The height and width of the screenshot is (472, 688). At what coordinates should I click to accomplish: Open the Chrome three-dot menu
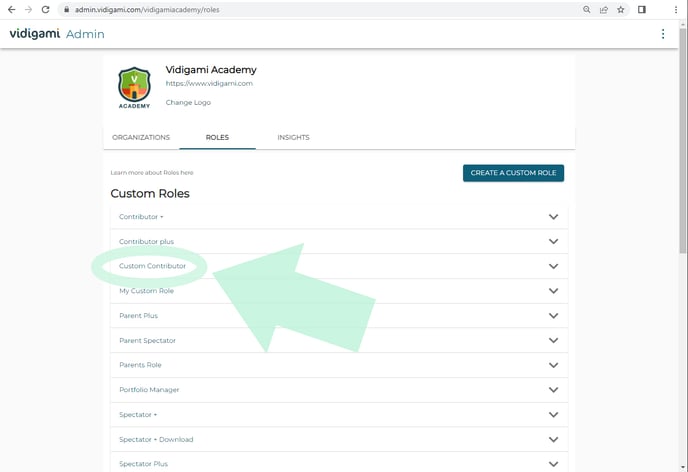click(x=676, y=9)
